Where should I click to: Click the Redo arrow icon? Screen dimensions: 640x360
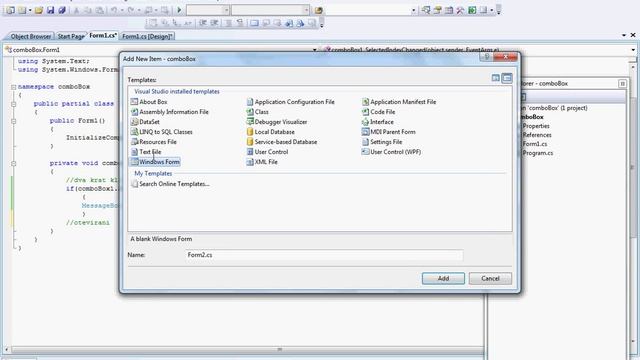point(131,10)
